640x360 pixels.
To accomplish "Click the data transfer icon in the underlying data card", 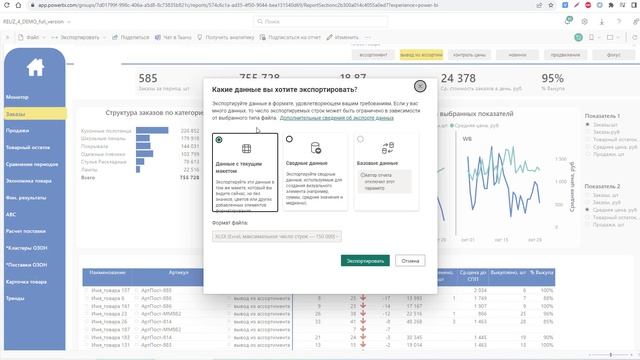I will coord(387,148).
